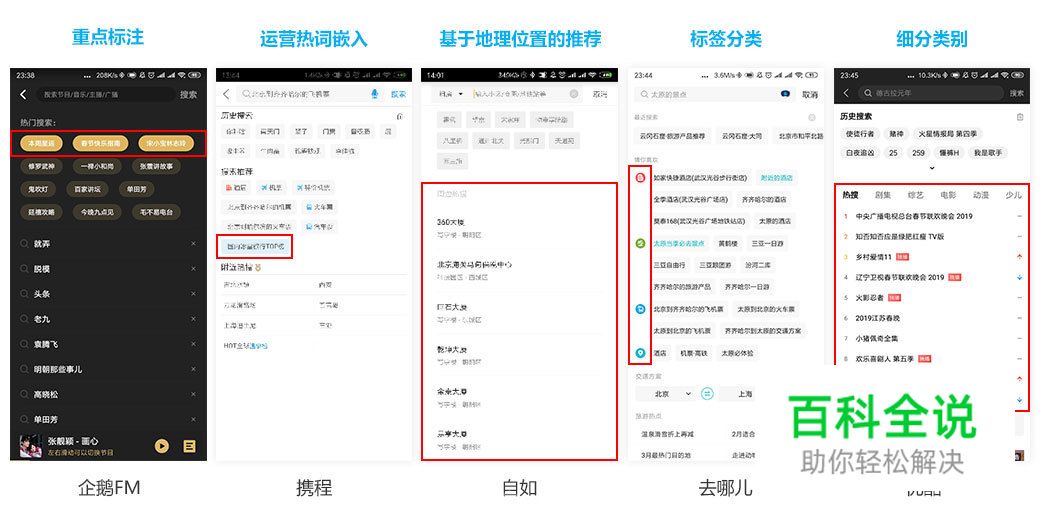This screenshot has width=1040, height=516.
Task: Swap 北京 and 上海 cities in 去哪儿
Action: pos(707,394)
